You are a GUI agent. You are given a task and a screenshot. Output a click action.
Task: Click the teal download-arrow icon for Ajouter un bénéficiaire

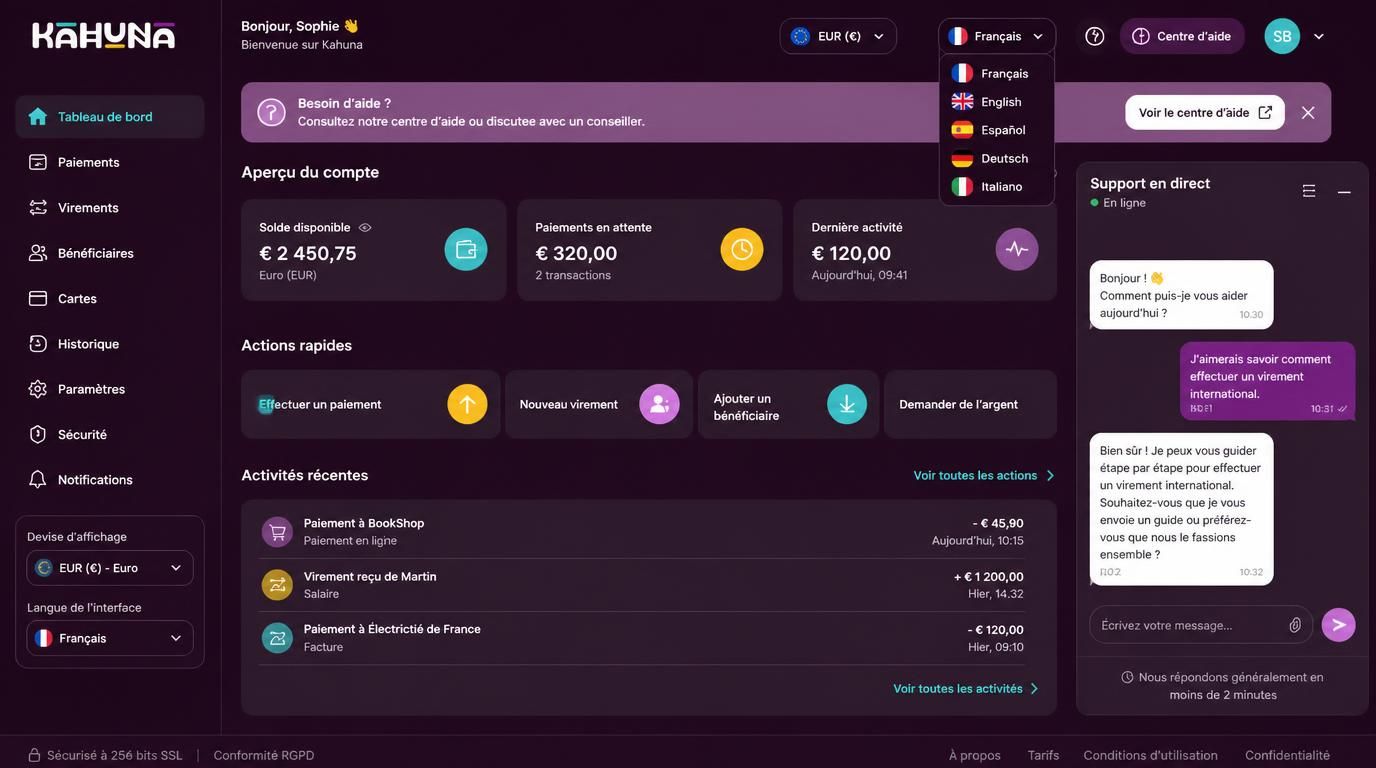click(x=847, y=404)
